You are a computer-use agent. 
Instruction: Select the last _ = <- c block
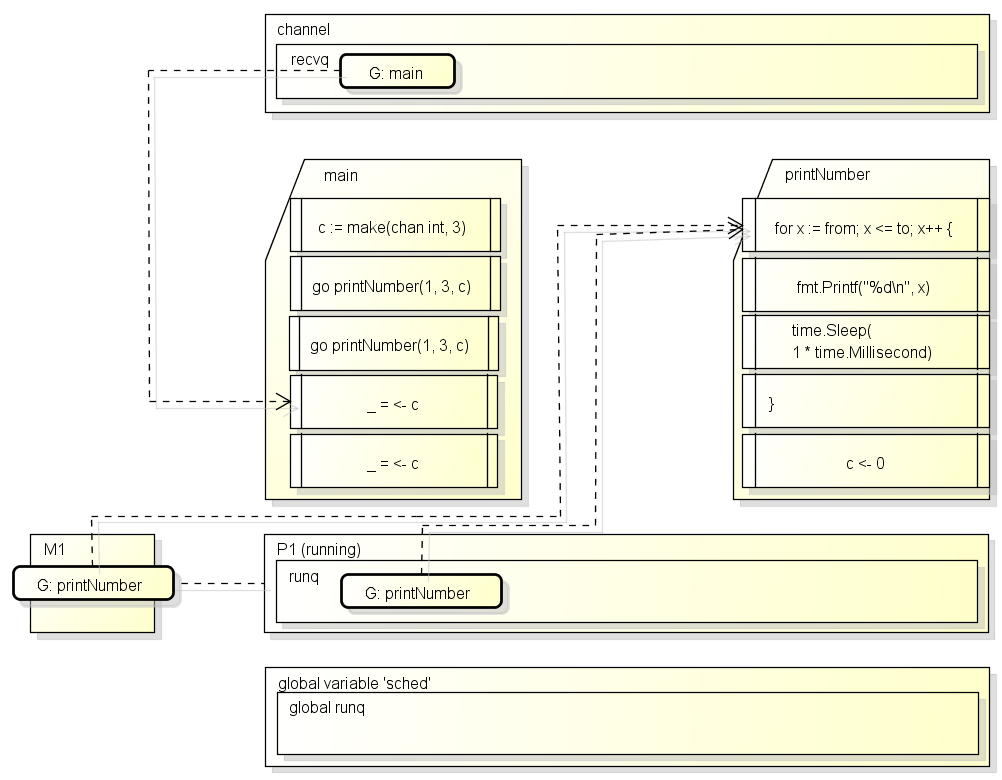tap(394, 461)
